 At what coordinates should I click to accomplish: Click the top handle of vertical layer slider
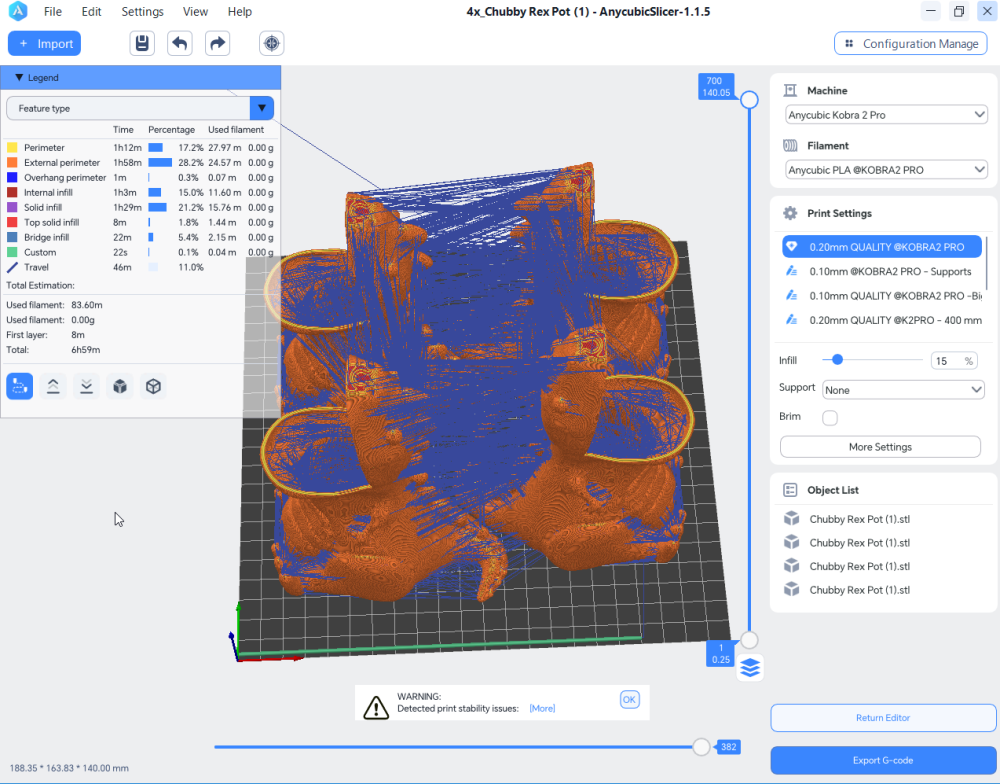coord(749,100)
